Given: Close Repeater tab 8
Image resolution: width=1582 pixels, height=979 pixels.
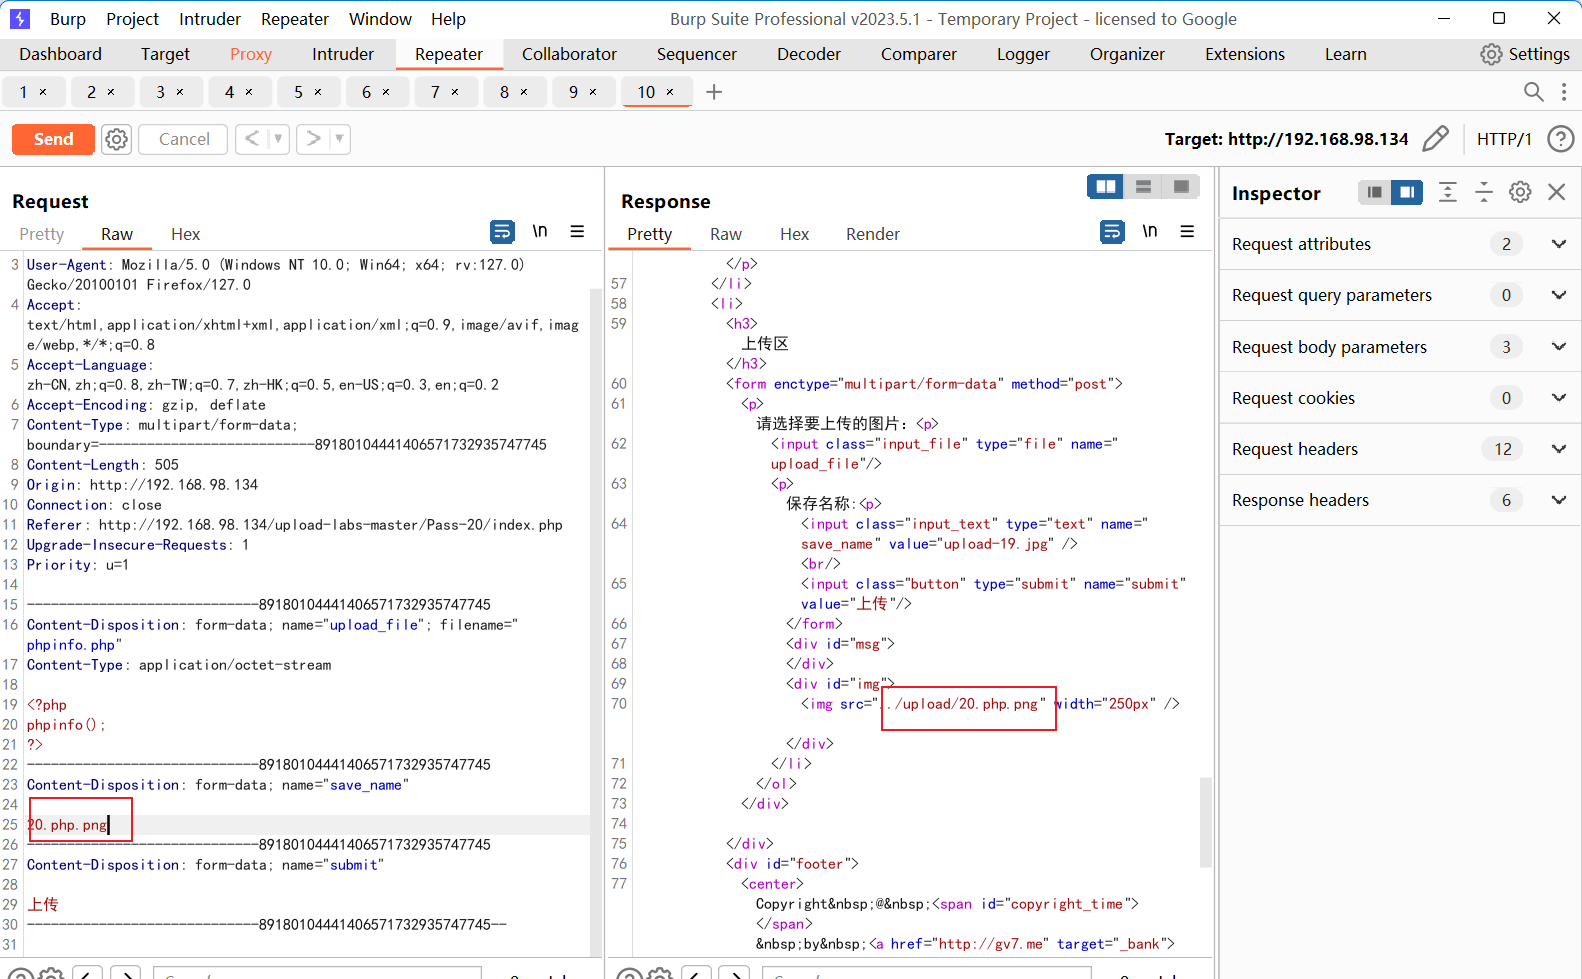Looking at the screenshot, I should [x=523, y=92].
